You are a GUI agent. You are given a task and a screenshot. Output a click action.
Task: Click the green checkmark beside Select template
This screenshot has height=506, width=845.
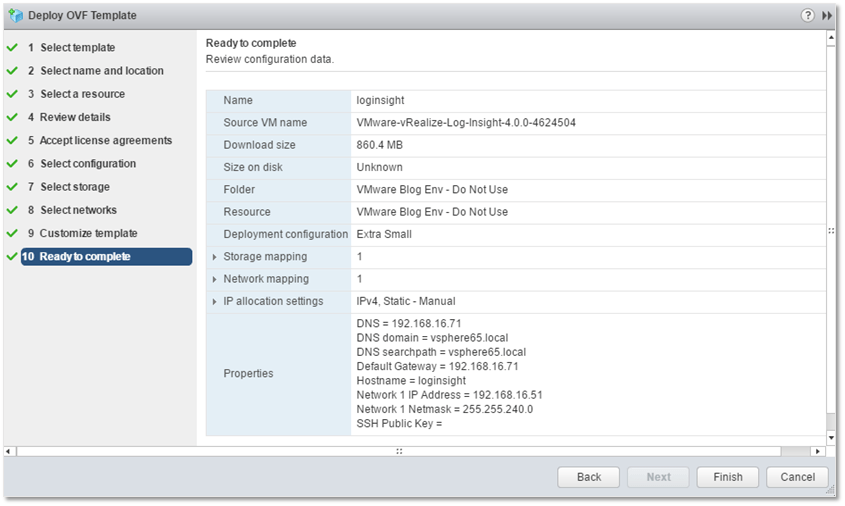tap(12, 47)
